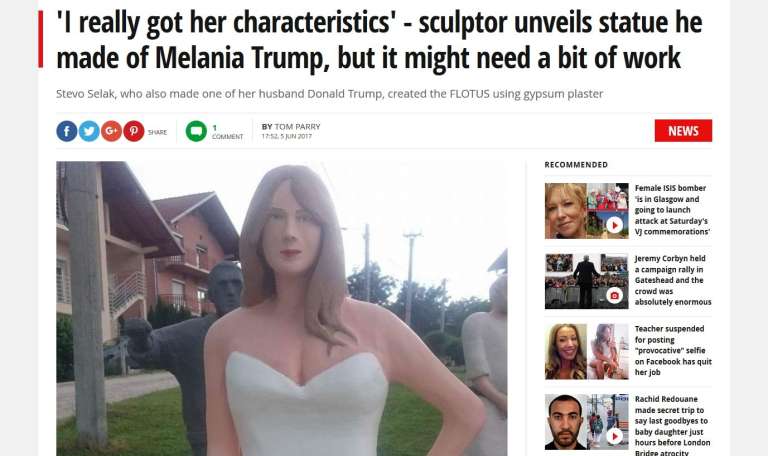The width and height of the screenshot is (768, 456).
Task: Open comments via green speech bubble icon
Action: click(x=196, y=131)
